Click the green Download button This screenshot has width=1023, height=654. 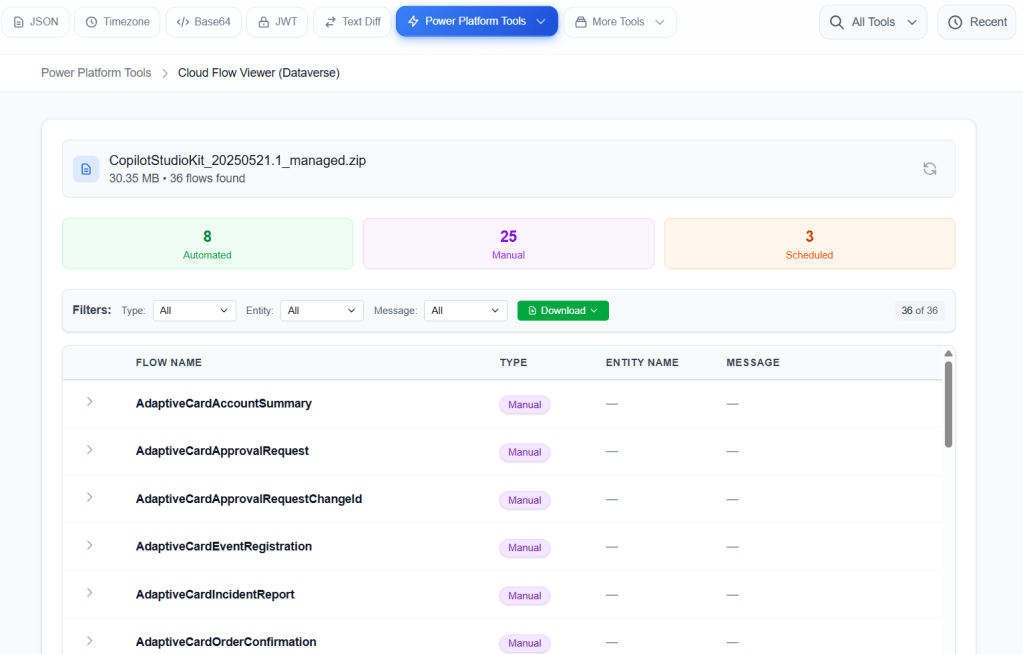click(562, 311)
